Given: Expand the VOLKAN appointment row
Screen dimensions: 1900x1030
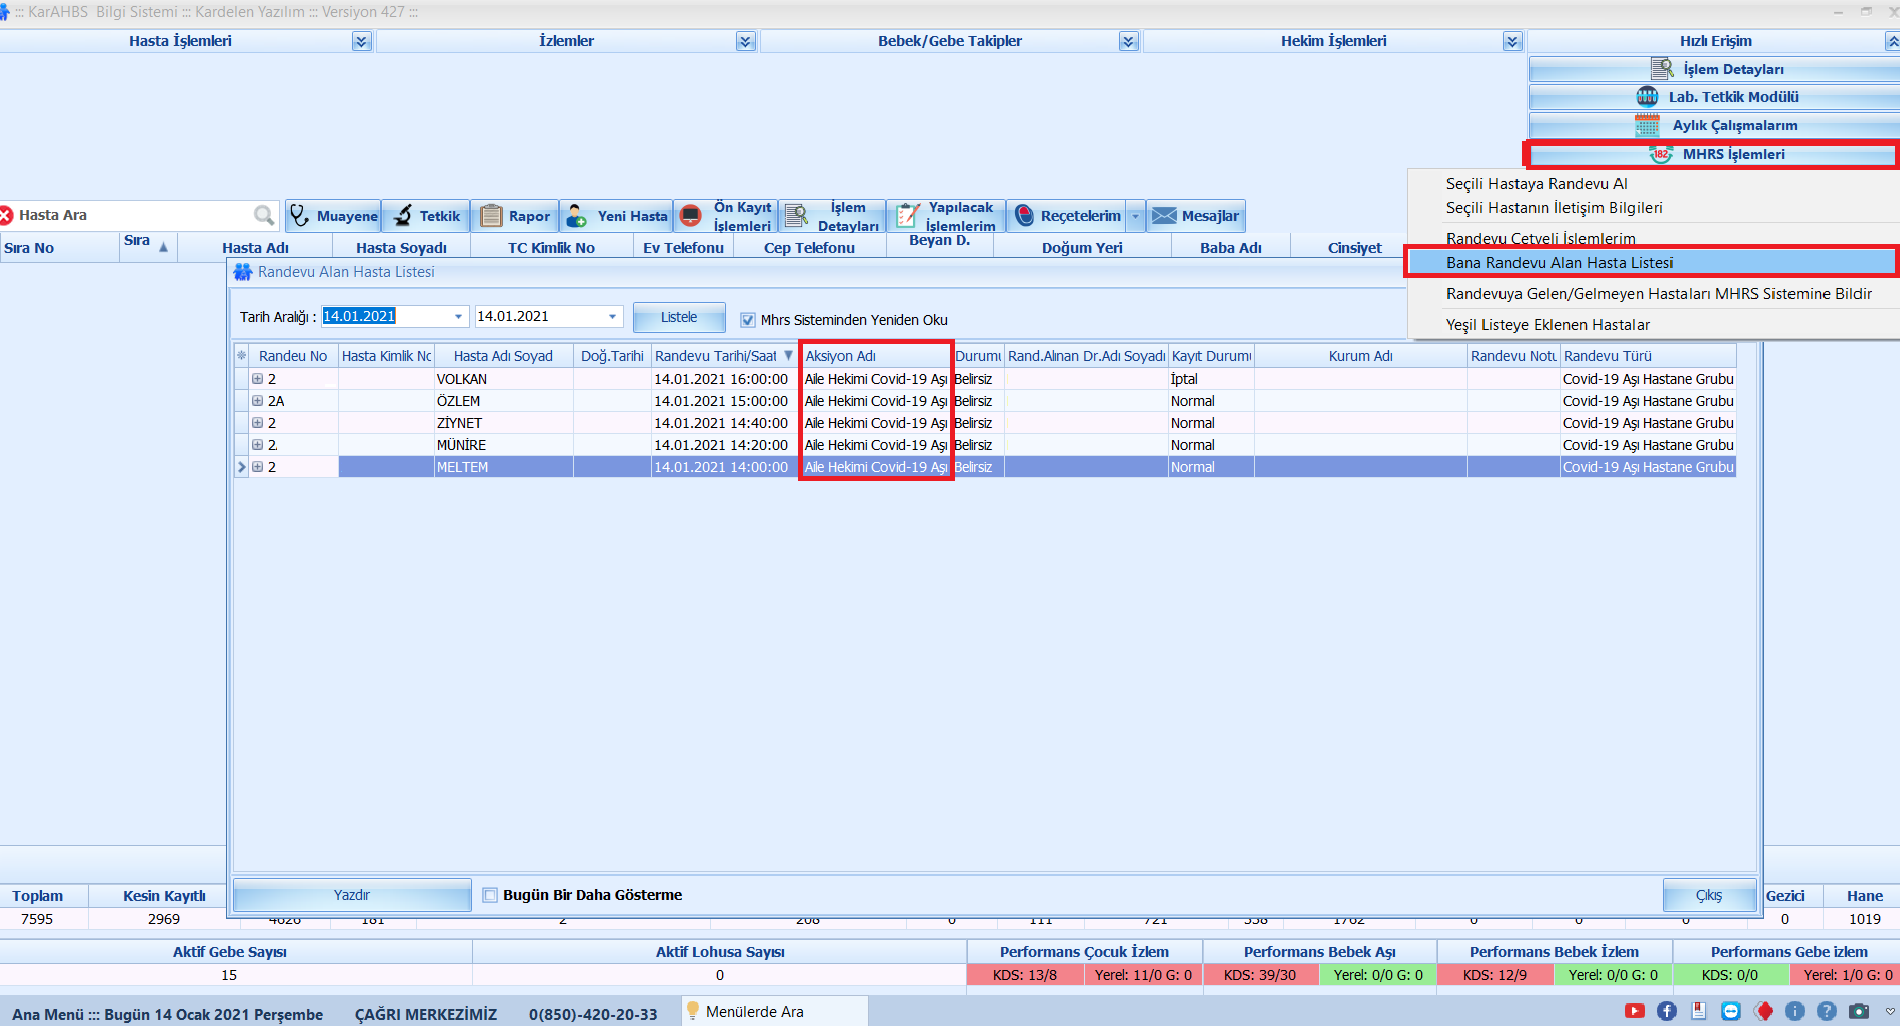Looking at the screenshot, I should tap(257, 379).
